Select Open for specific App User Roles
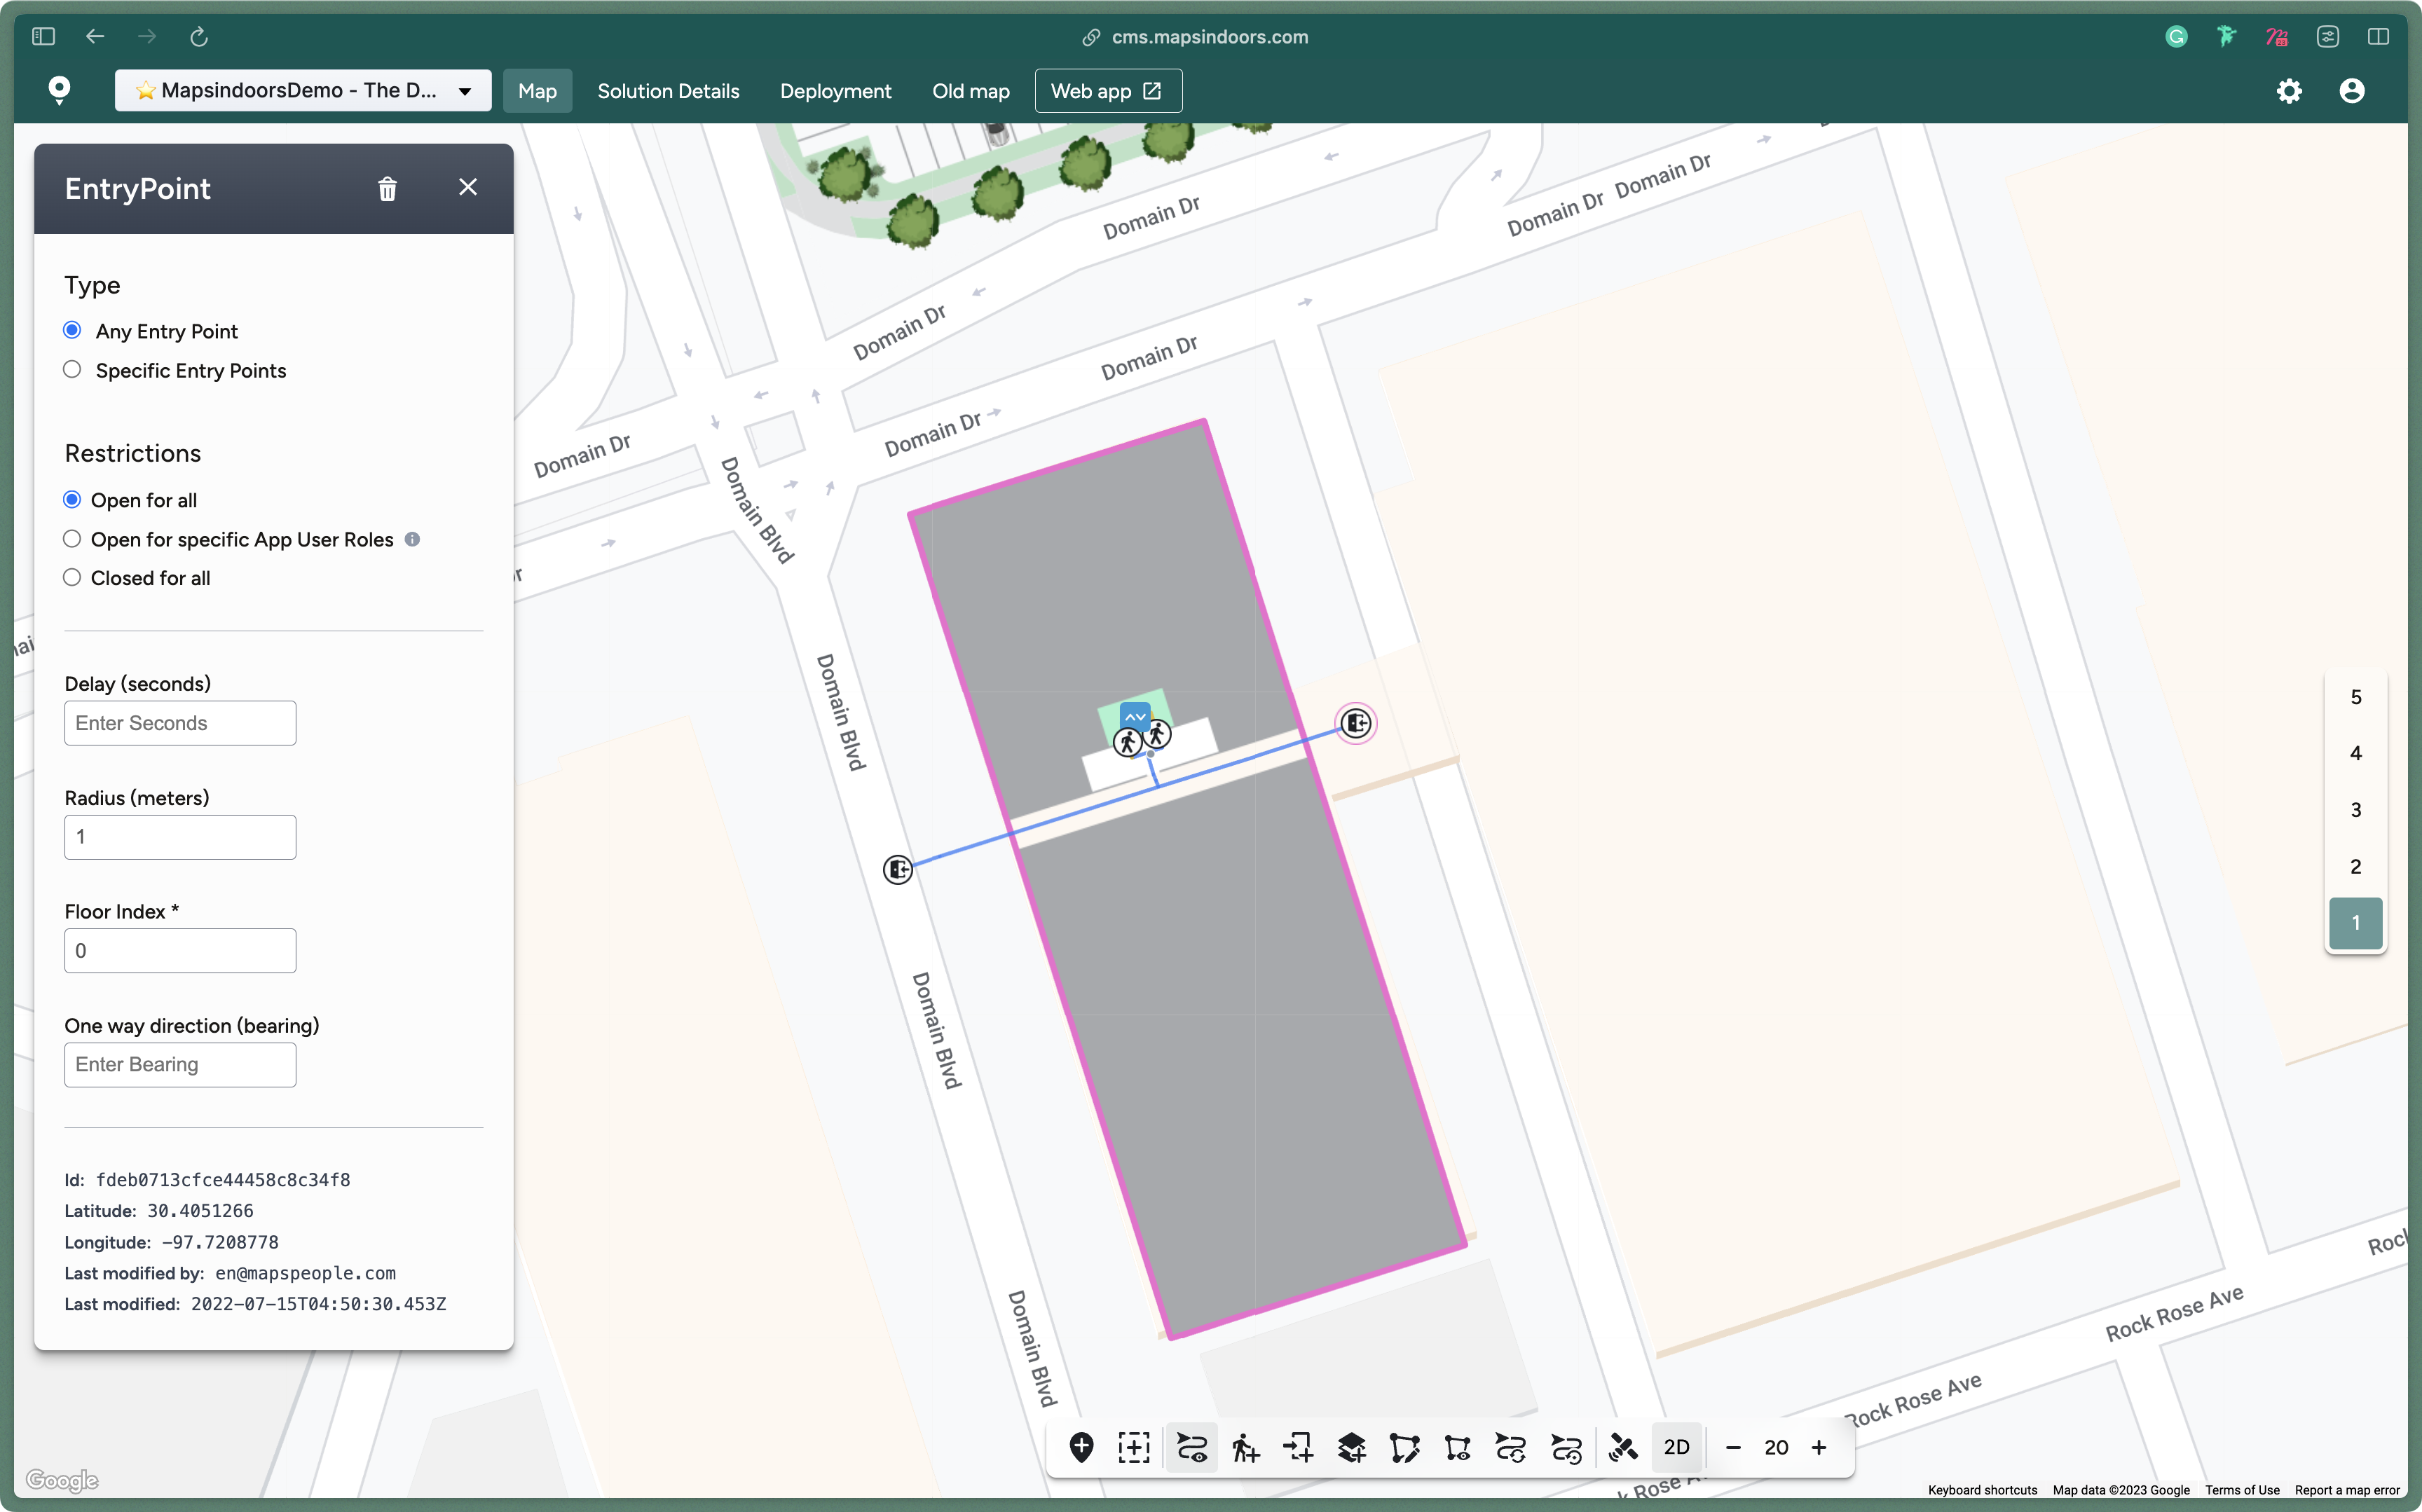2422x1512 pixels. coord(72,539)
